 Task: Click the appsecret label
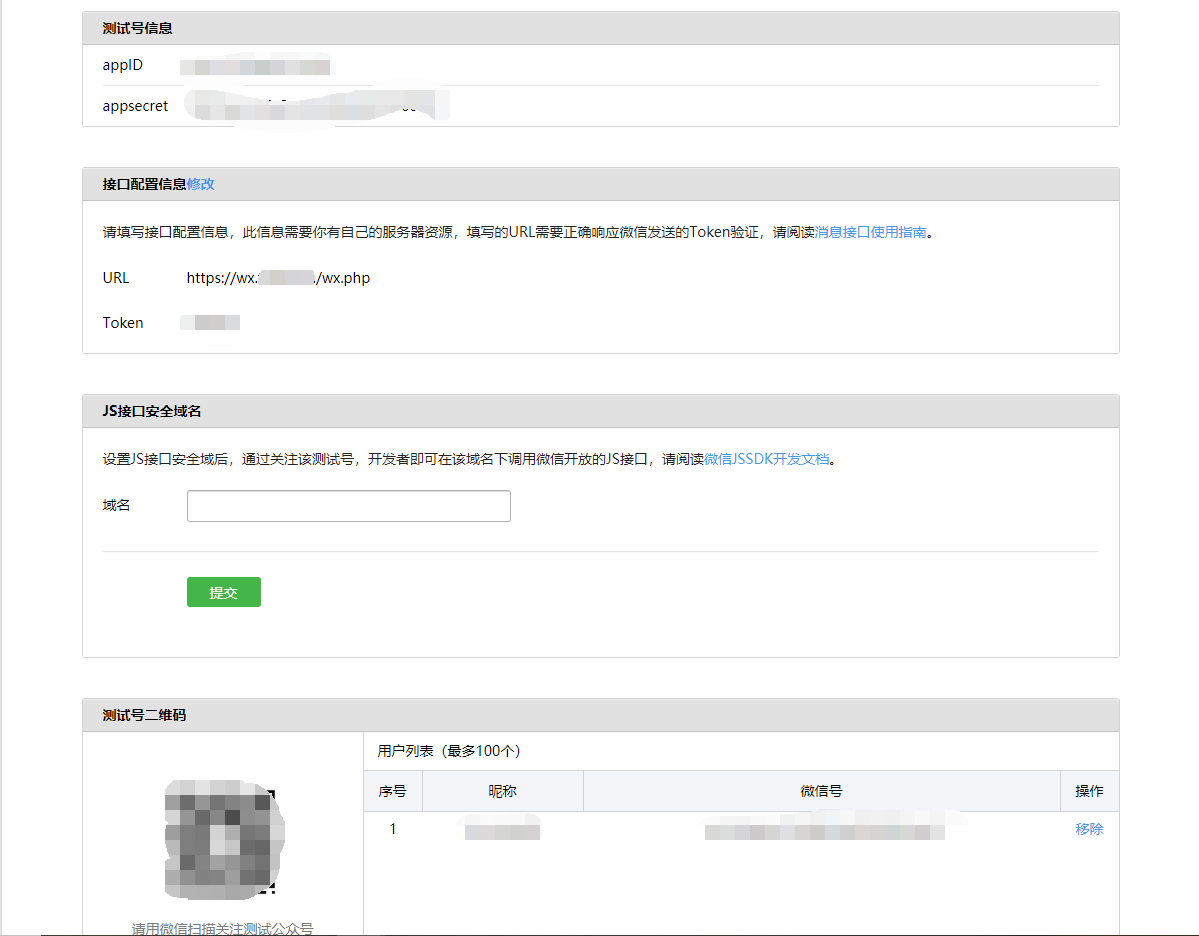(x=135, y=106)
